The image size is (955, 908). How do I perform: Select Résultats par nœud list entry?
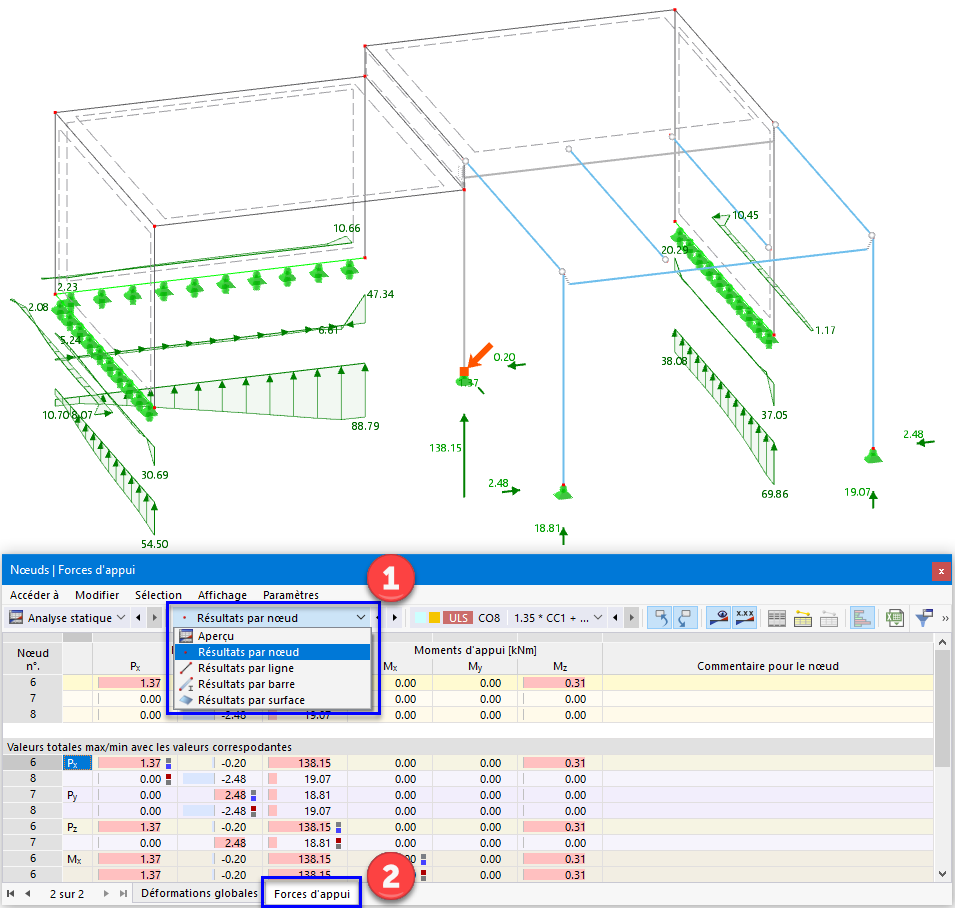[x=272, y=652]
